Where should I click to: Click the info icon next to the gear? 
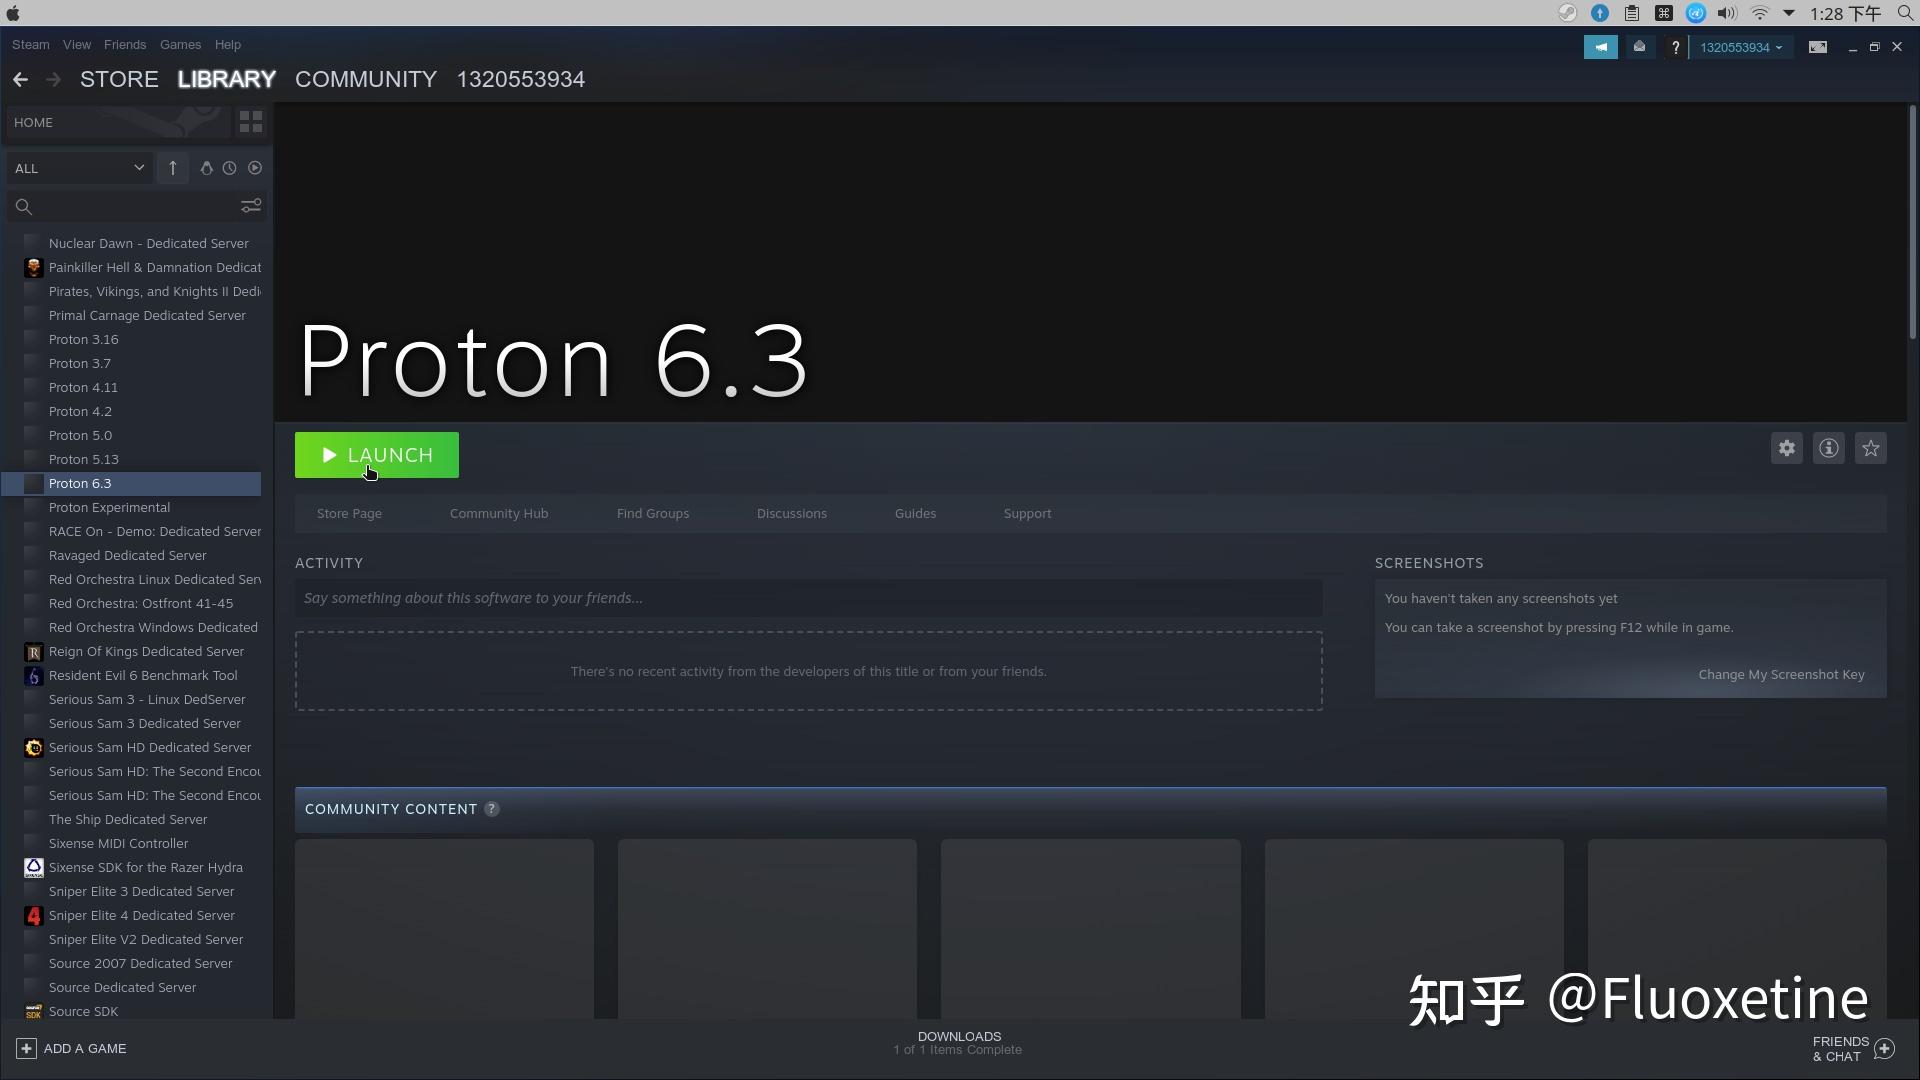(x=1828, y=448)
